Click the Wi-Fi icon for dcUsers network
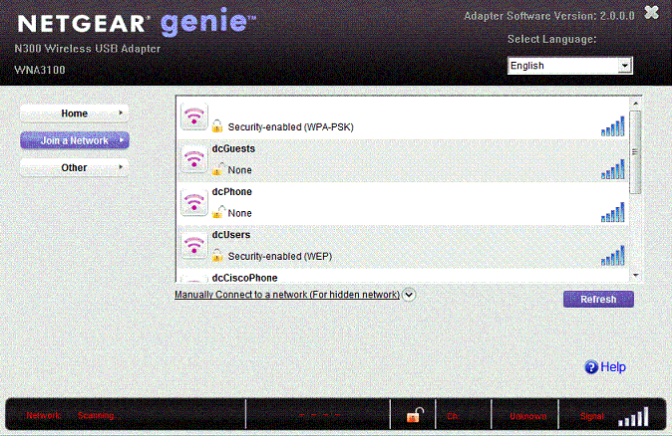Image resolution: width=672 pixels, height=436 pixels. pos(193,245)
